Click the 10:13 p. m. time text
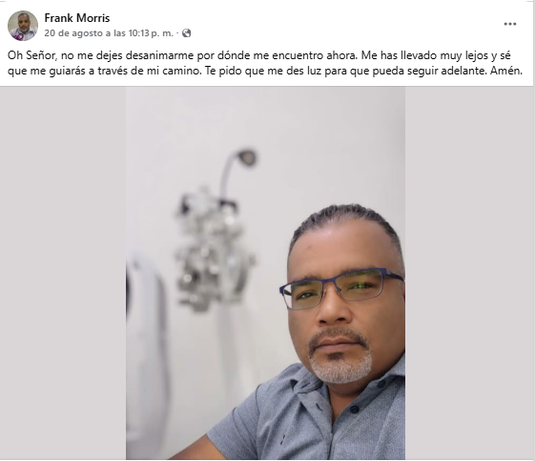The width and height of the screenshot is (535, 461). click(150, 33)
